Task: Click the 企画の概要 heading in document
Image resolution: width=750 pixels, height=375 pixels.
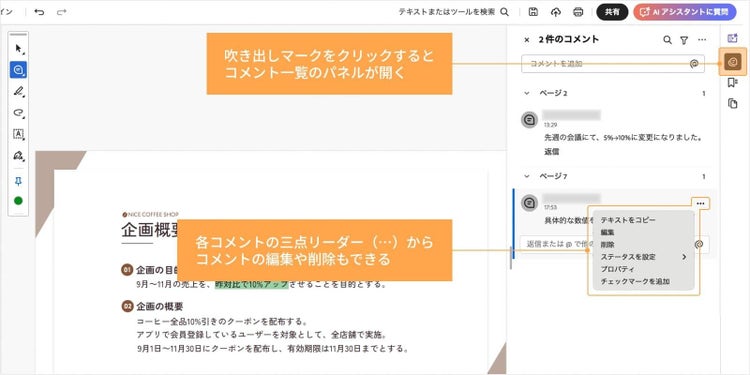Action: 159,307
